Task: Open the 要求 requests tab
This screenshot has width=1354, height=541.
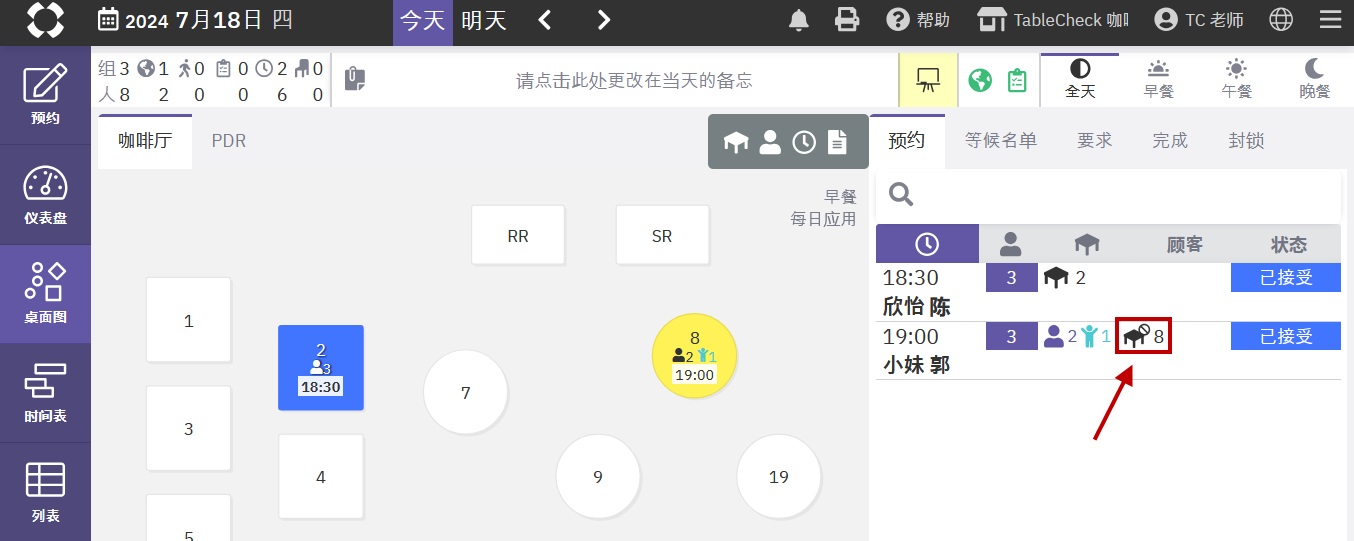Action: click(x=1095, y=141)
